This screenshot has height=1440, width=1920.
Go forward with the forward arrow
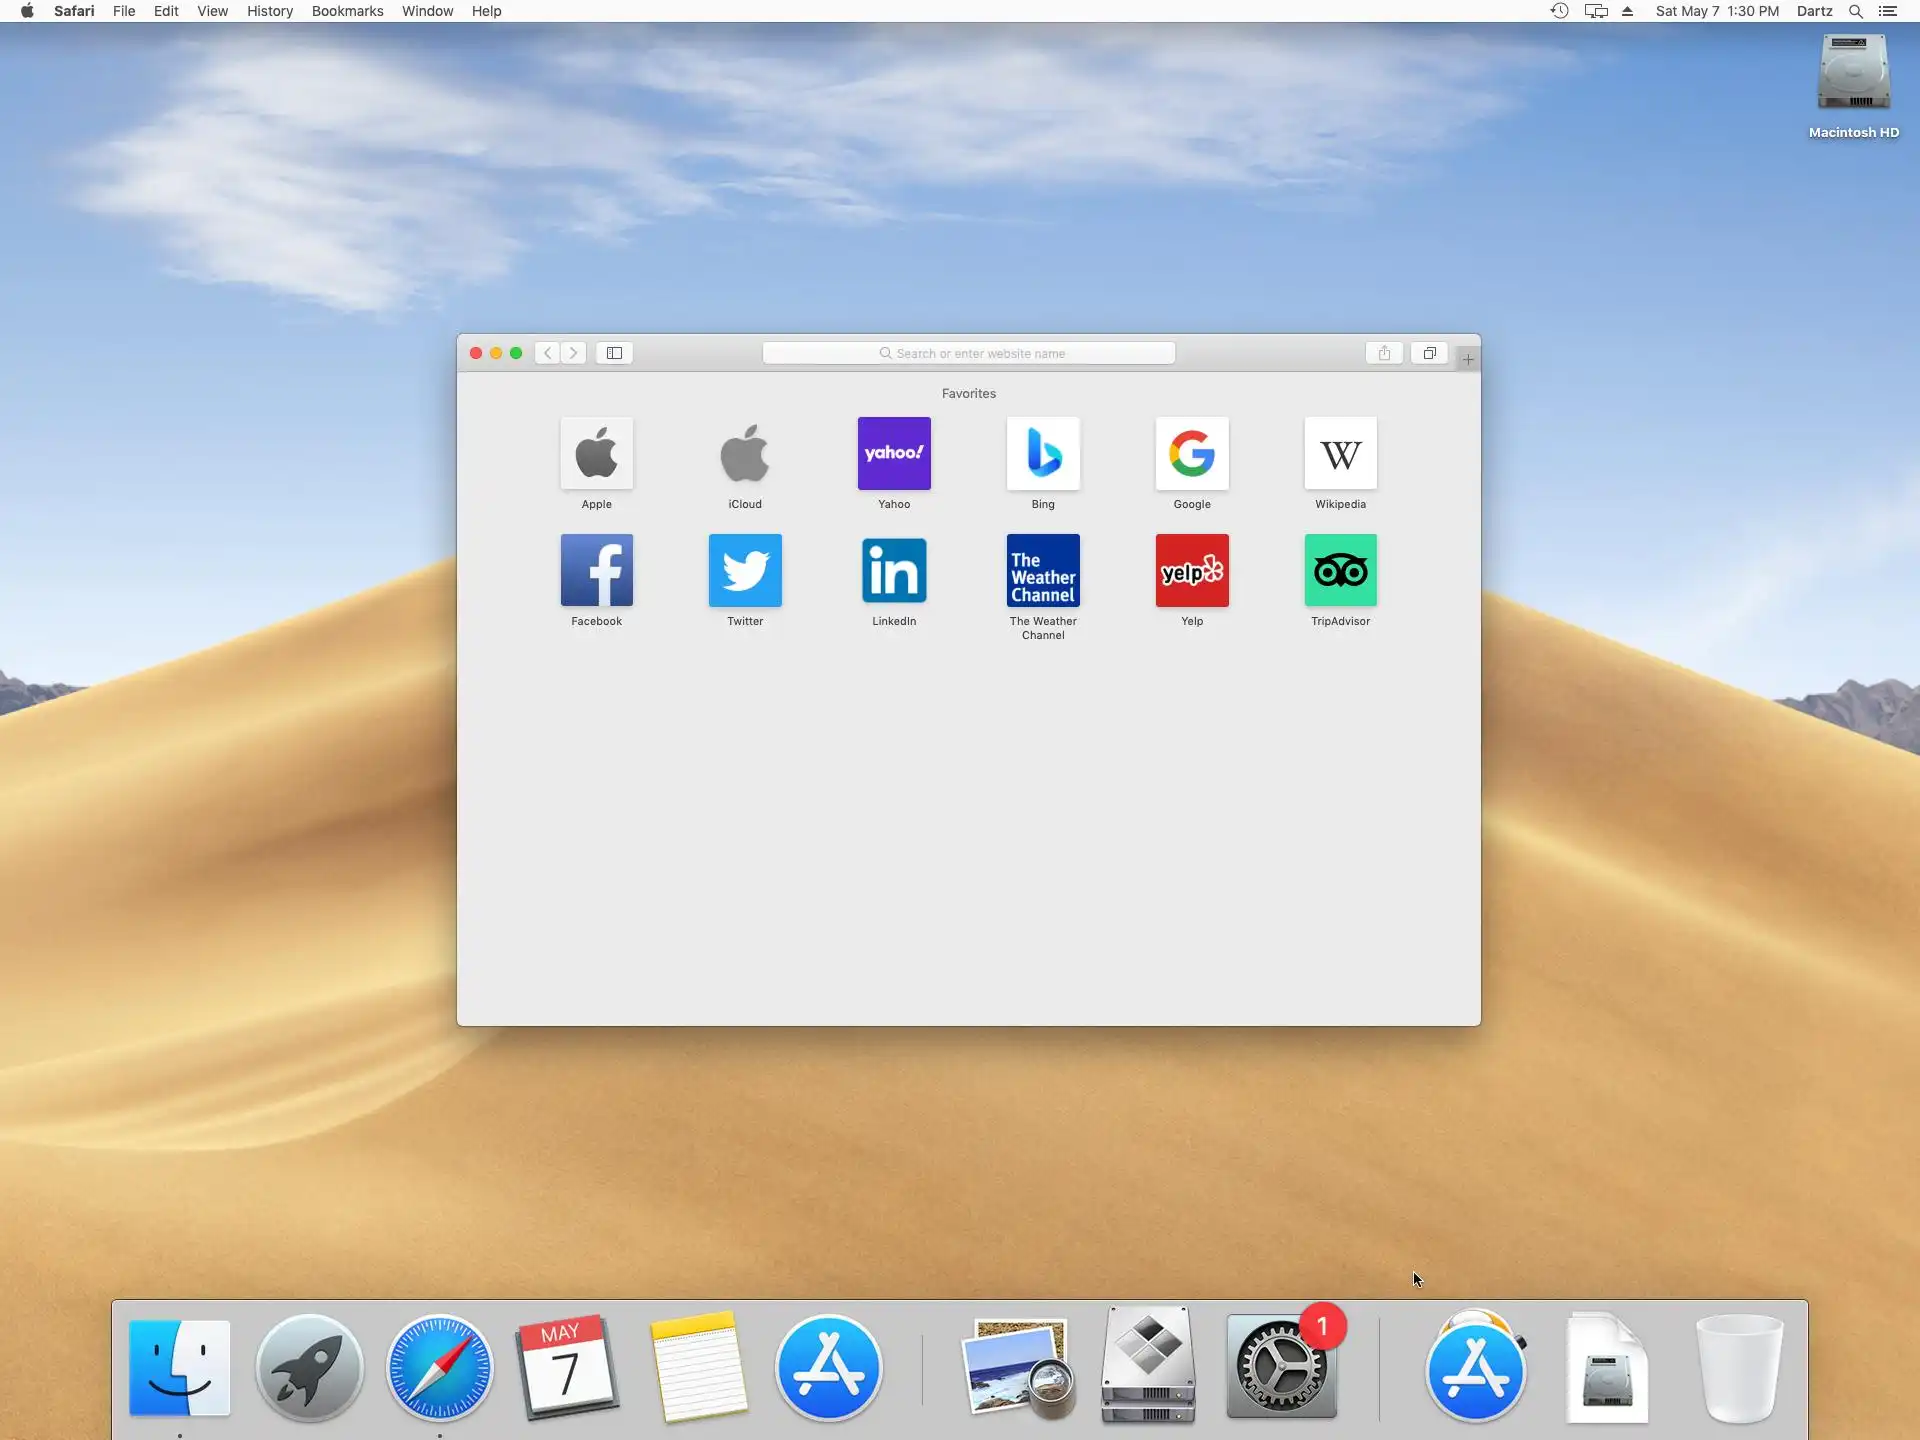573,353
